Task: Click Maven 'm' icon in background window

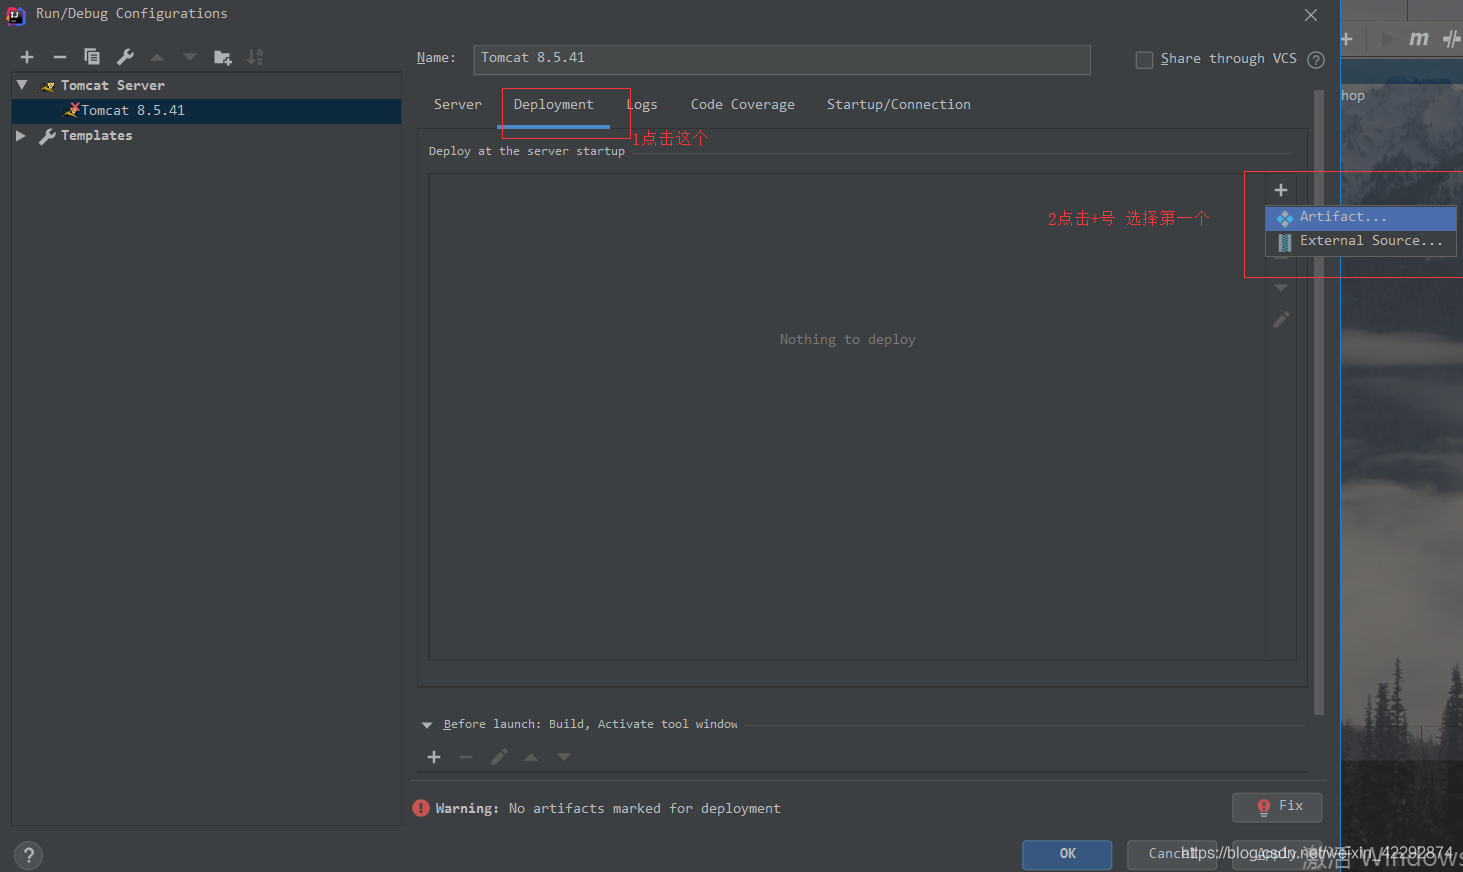Action: pyautogui.click(x=1419, y=39)
